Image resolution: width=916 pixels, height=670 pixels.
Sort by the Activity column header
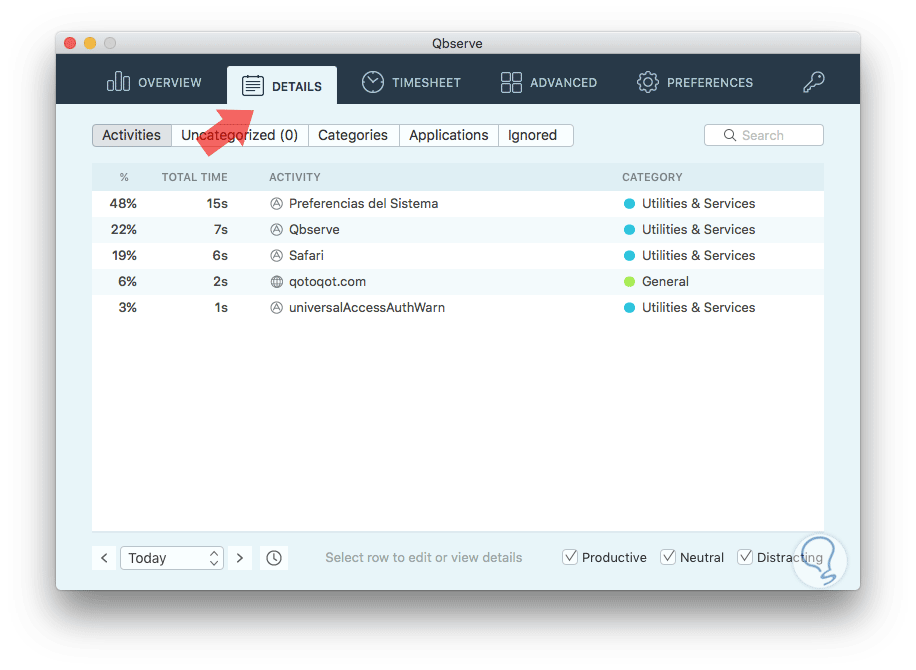click(294, 178)
